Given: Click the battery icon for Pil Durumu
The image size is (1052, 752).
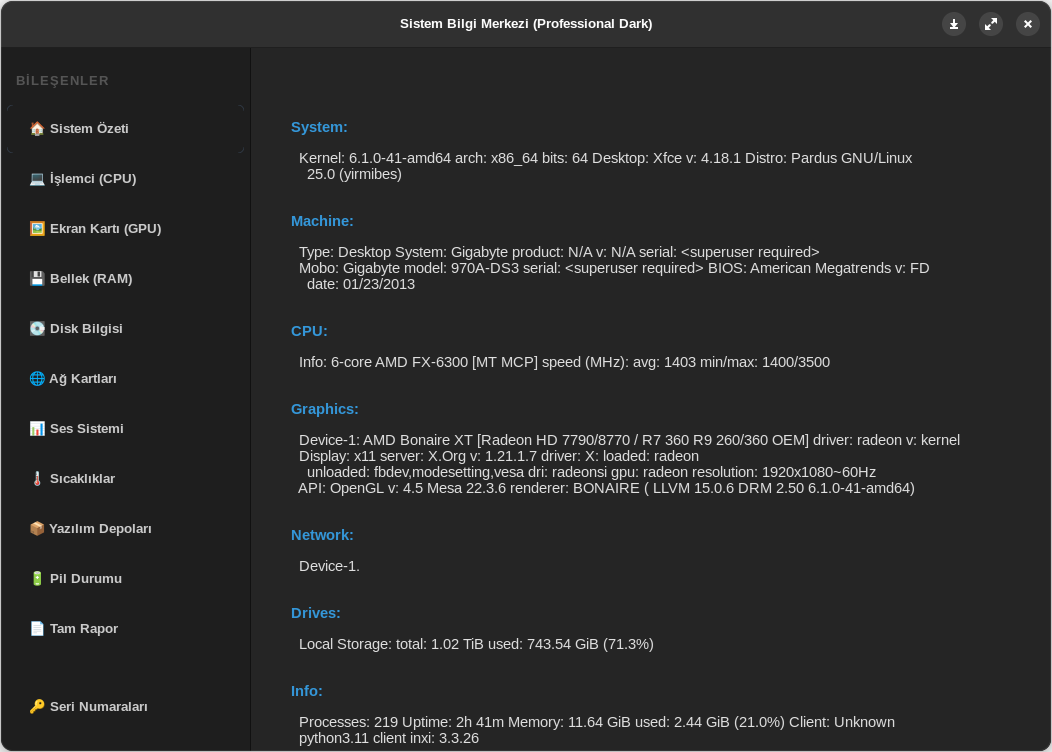Looking at the screenshot, I should [x=37, y=579].
